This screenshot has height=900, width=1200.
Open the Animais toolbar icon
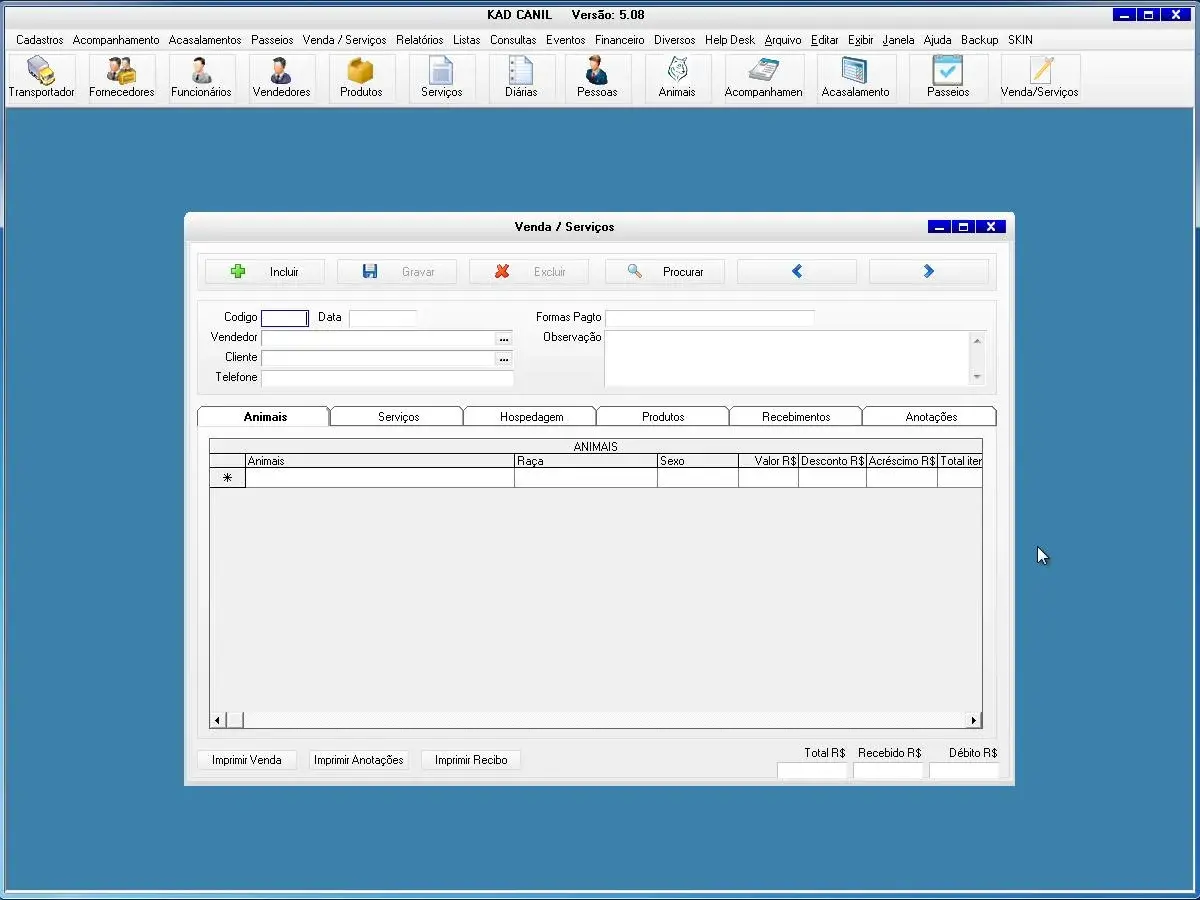pyautogui.click(x=677, y=77)
